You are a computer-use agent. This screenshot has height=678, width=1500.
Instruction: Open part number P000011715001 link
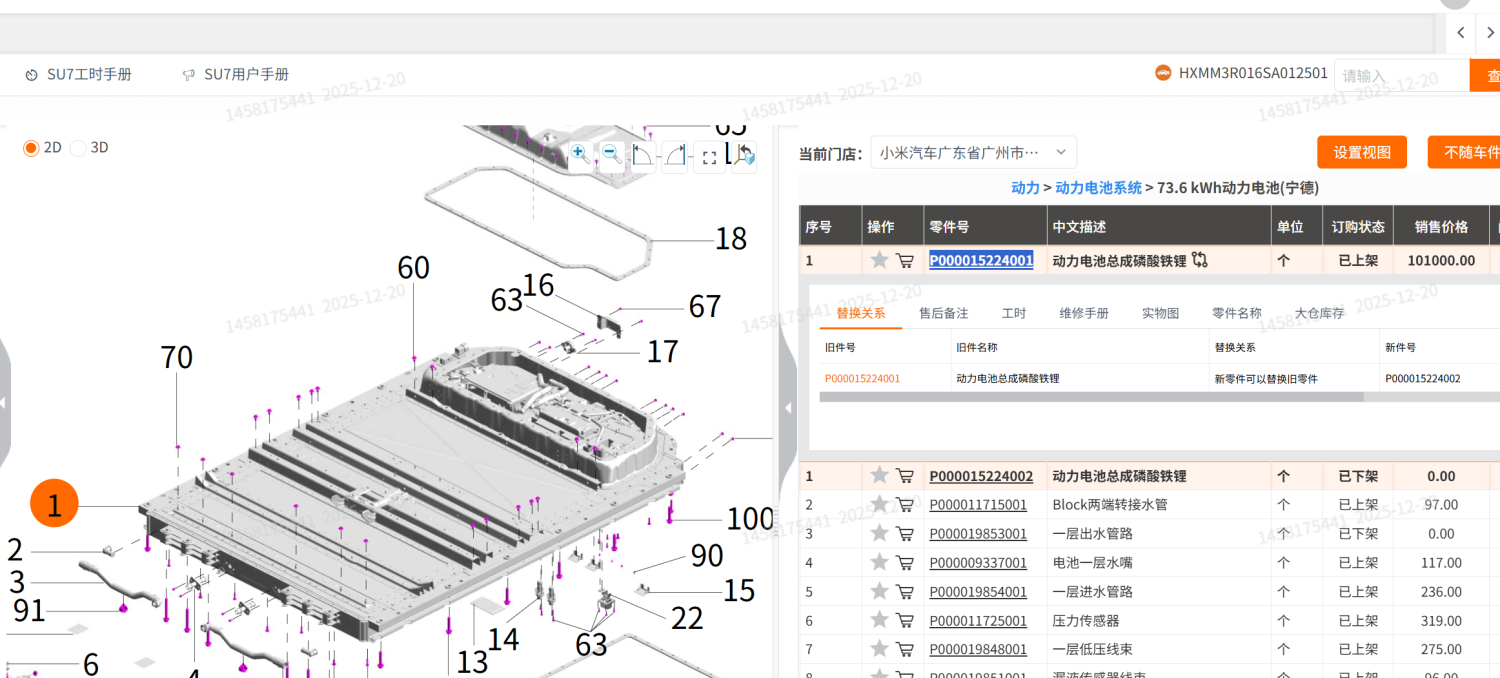click(x=978, y=505)
